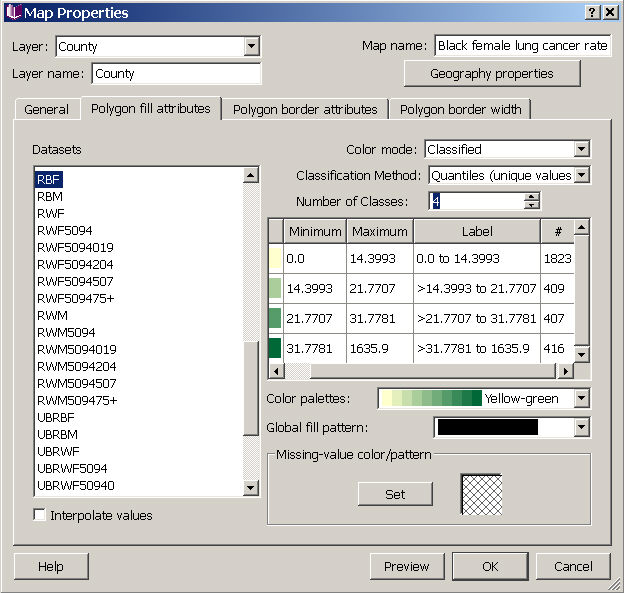Click the missing-value crosshatch pattern preview
The width and height of the screenshot is (624, 593).
pyautogui.click(x=480, y=494)
